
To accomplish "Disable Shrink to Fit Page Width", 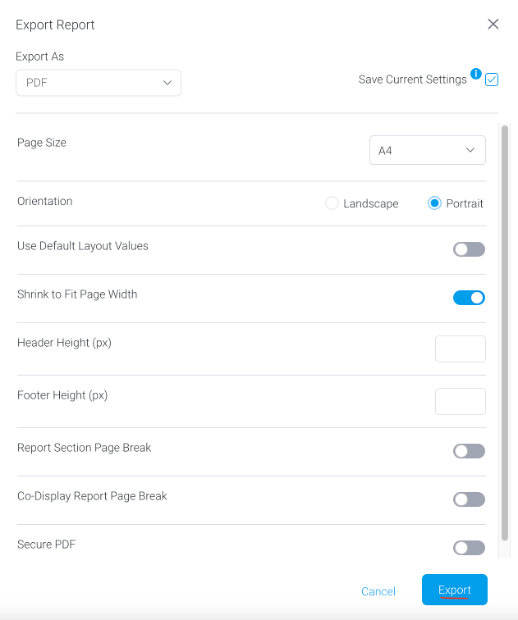I will 469,298.
